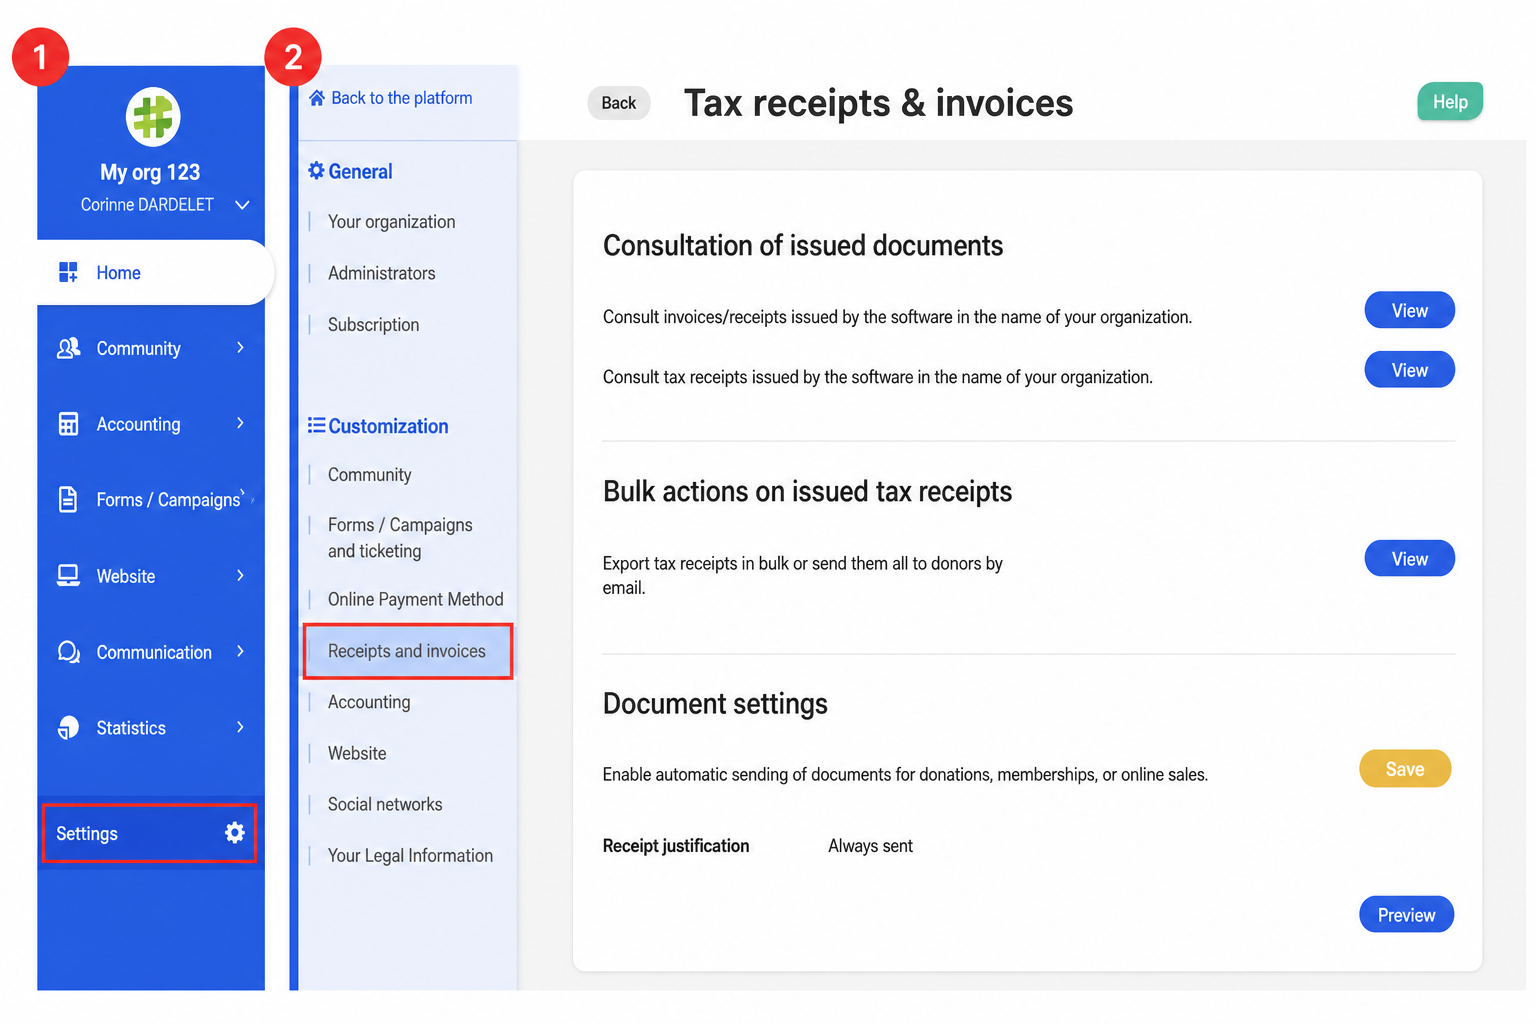Screen dimensions: 1536x1024
Task: Click the yellow Save button
Action: tap(1405, 769)
